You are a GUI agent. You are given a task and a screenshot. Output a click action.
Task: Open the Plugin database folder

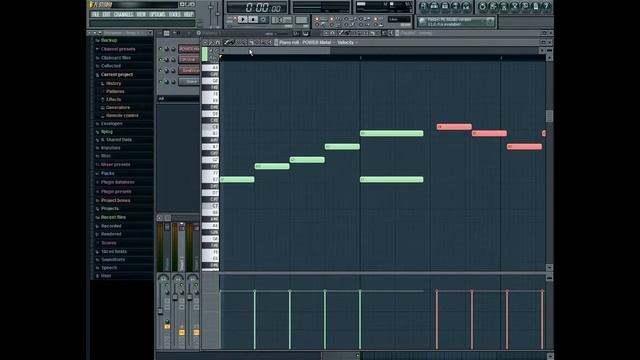click(x=118, y=182)
